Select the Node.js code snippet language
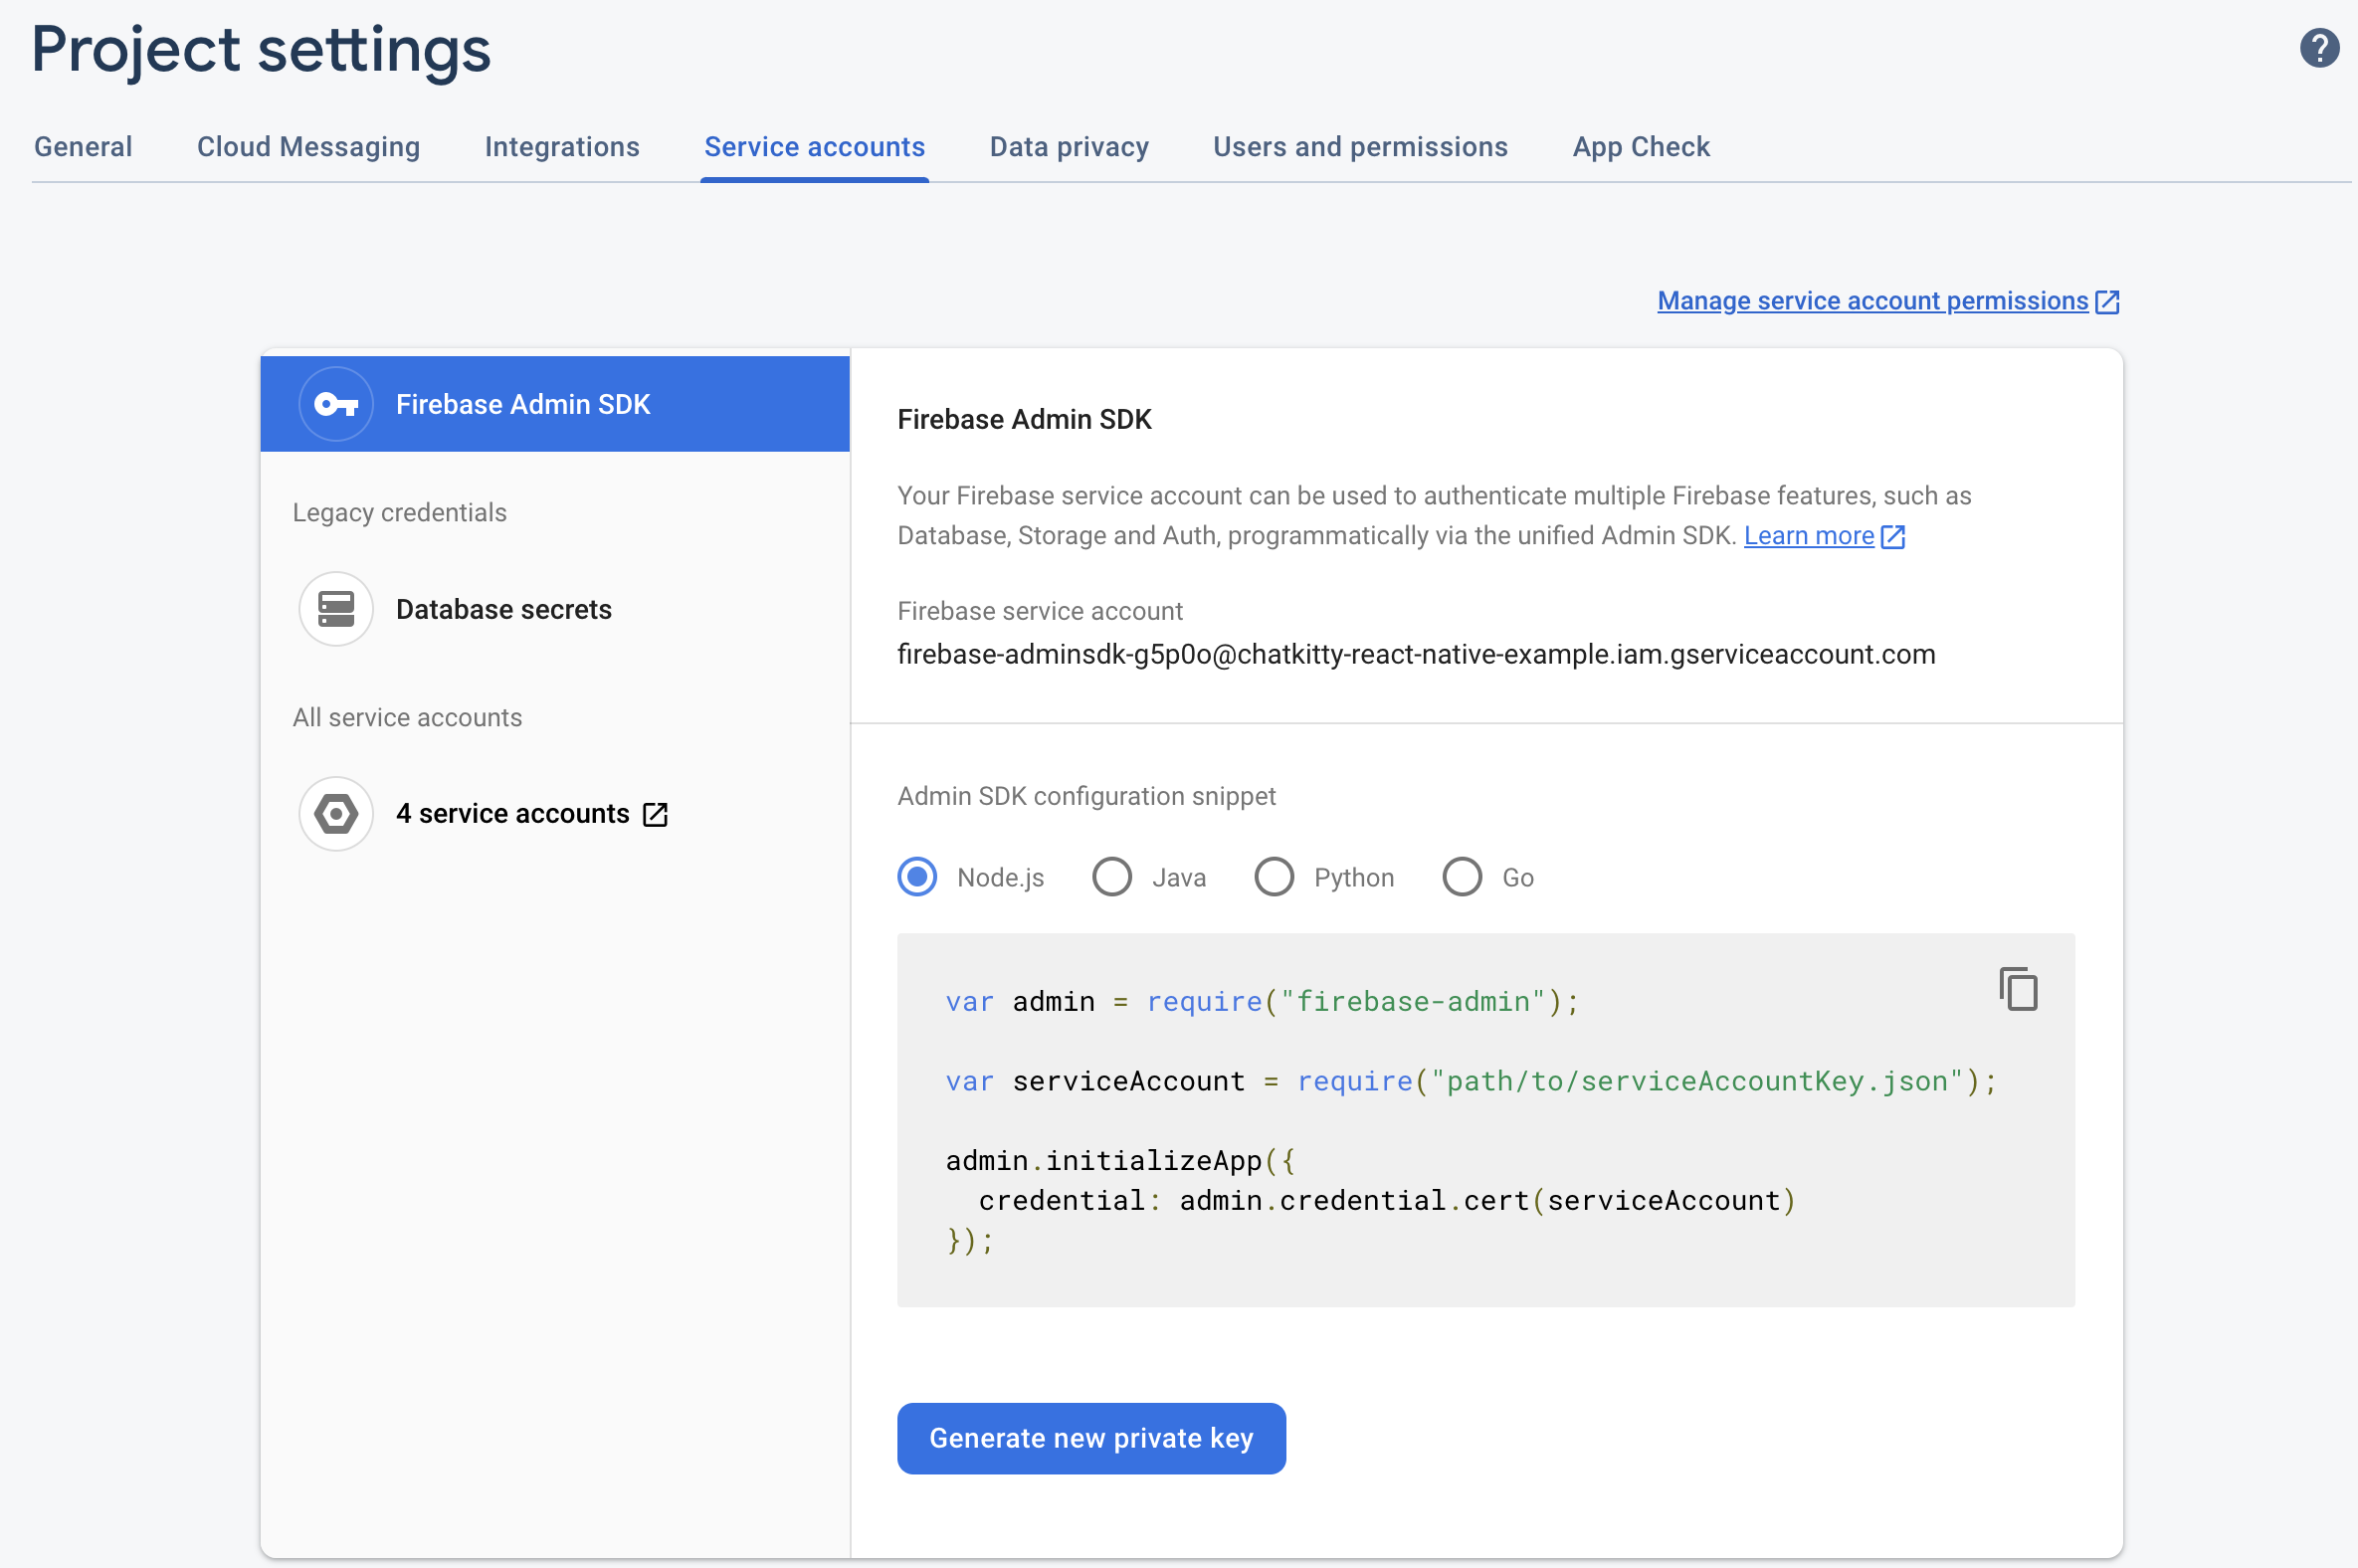The height and width of the screenshot is (1568, 2358). (x=916, y=877)
